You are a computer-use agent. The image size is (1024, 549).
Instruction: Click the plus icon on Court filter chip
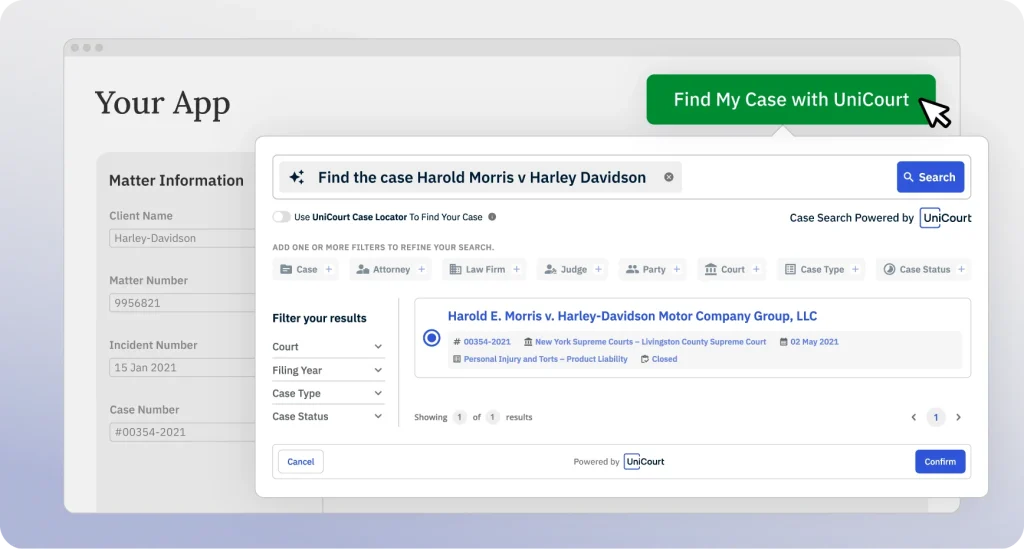tap(756, 269)
